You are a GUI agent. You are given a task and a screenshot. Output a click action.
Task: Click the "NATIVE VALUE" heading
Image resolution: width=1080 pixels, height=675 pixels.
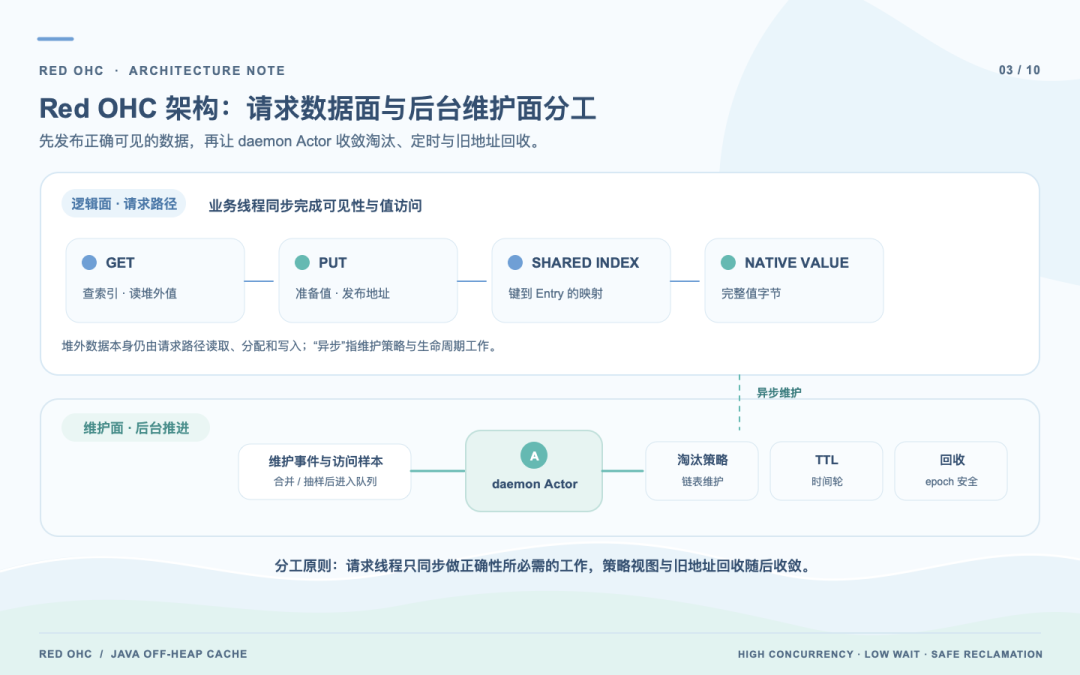796,262
